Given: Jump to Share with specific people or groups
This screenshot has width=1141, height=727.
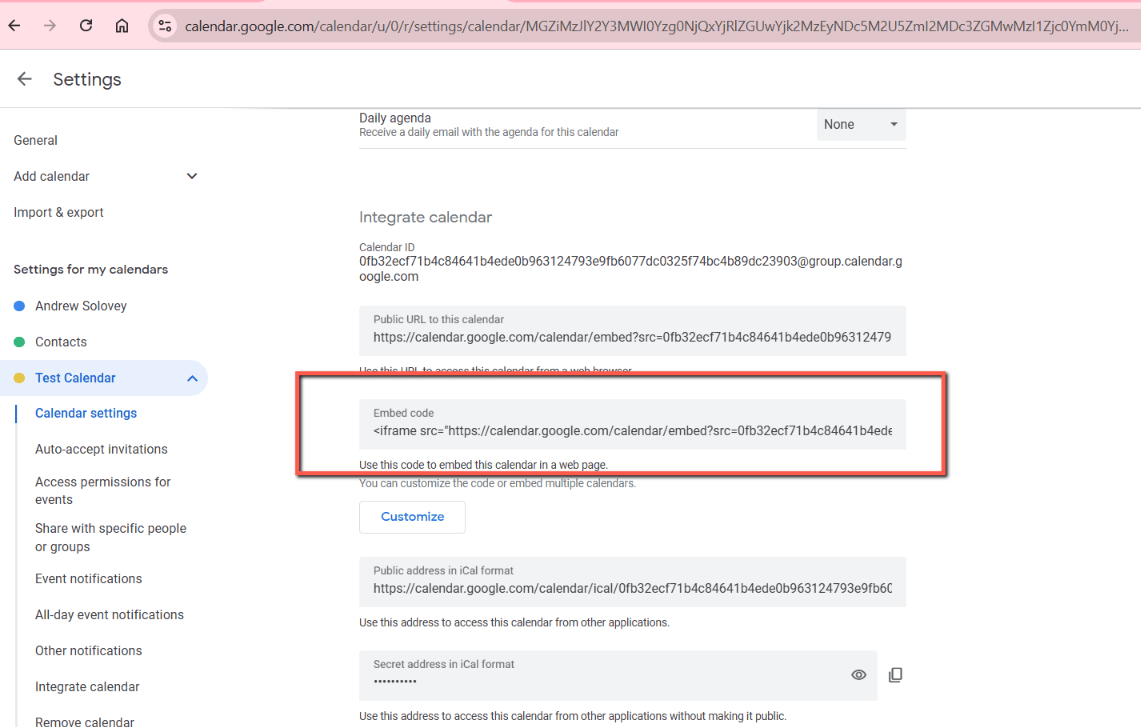Looking at the screenshot, I should [111, 537].
